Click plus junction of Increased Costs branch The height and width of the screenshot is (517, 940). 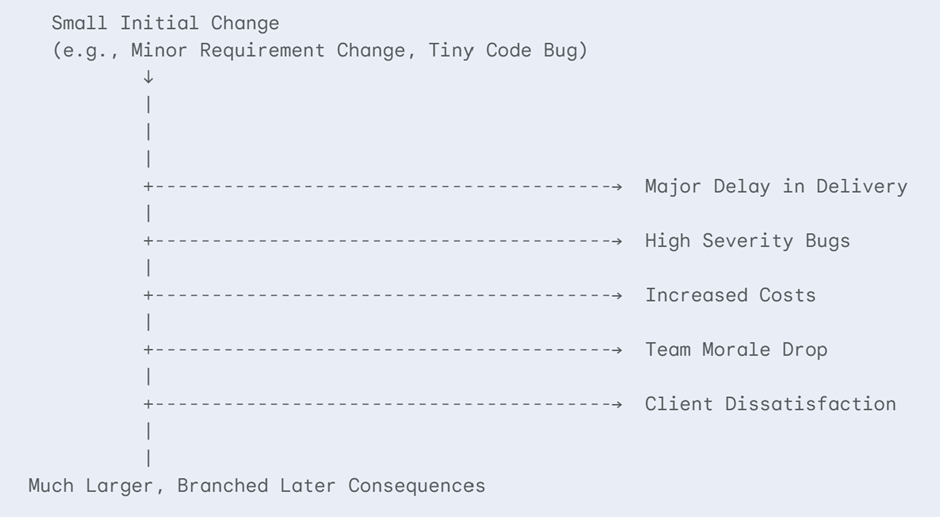(148, 295)
